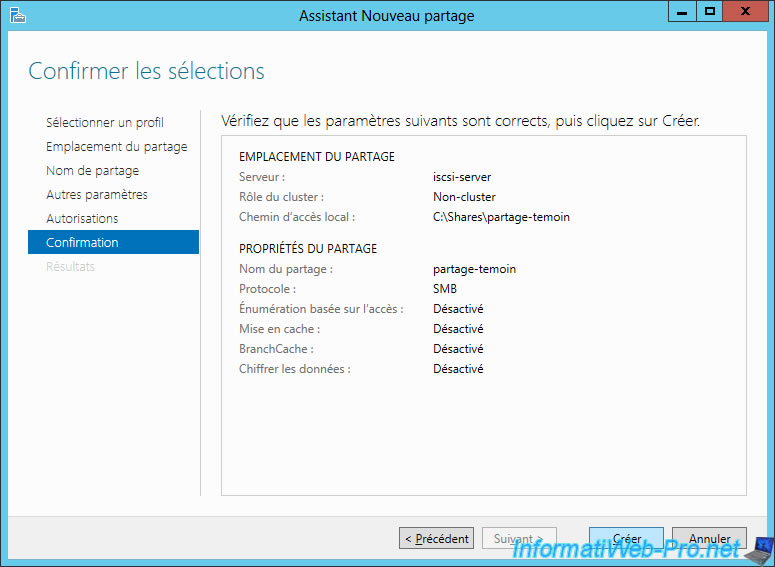Click the wizard icon in title bar

pos(17,15)
